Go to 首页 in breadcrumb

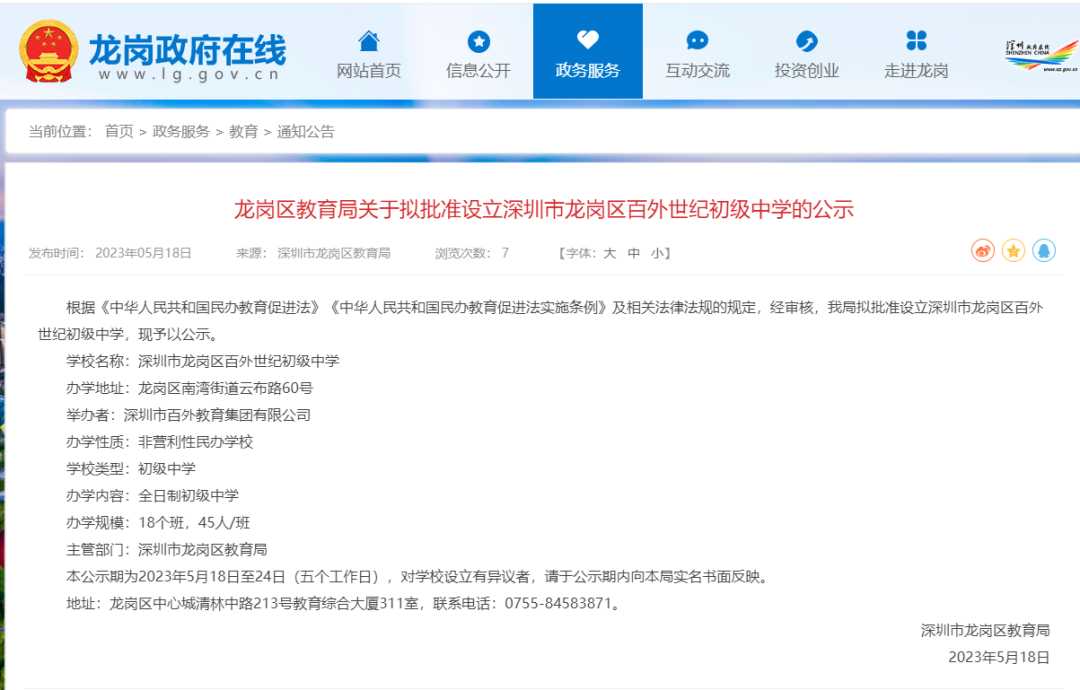coord(119,132)
